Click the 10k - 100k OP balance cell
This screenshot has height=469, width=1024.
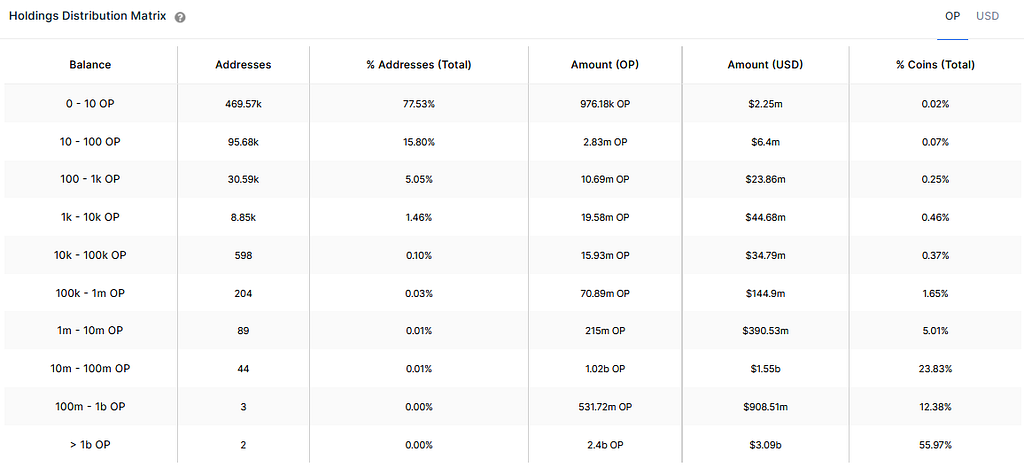pos(90,255)
